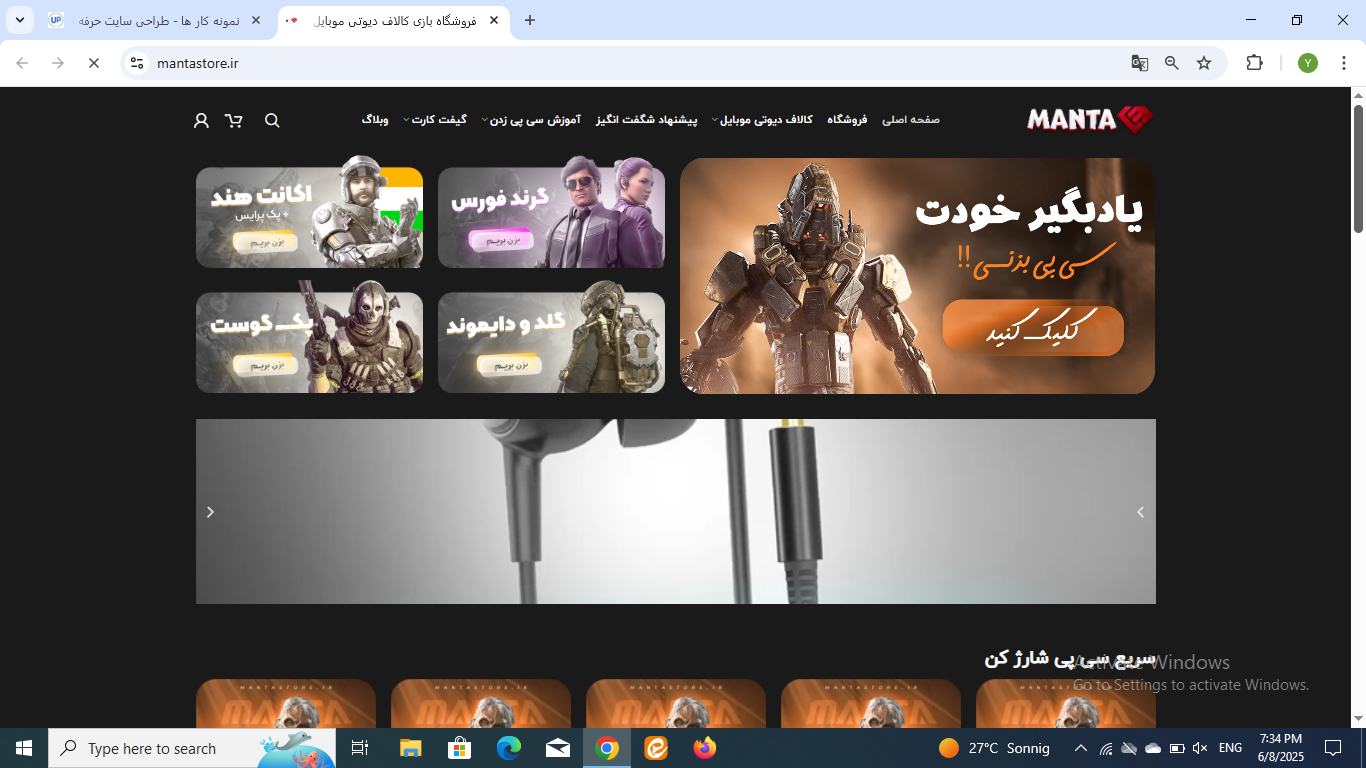Open the فروشگاه menu item
Viewport: 1366px width, 768px height.
click(x=847, y=120)
